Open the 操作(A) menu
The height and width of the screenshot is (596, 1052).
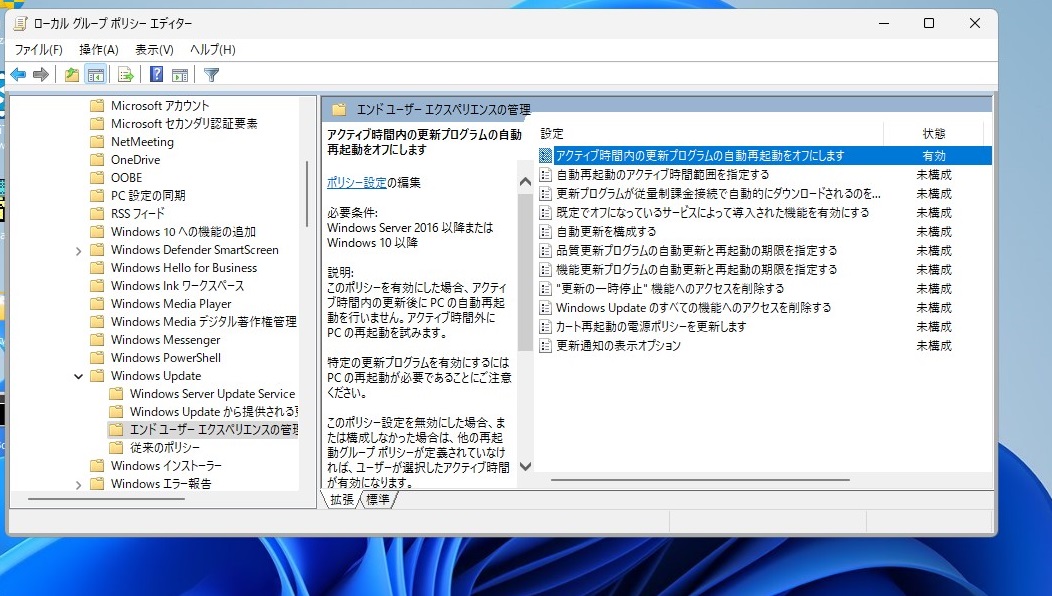pyautogui.click(x=98, y=49)
